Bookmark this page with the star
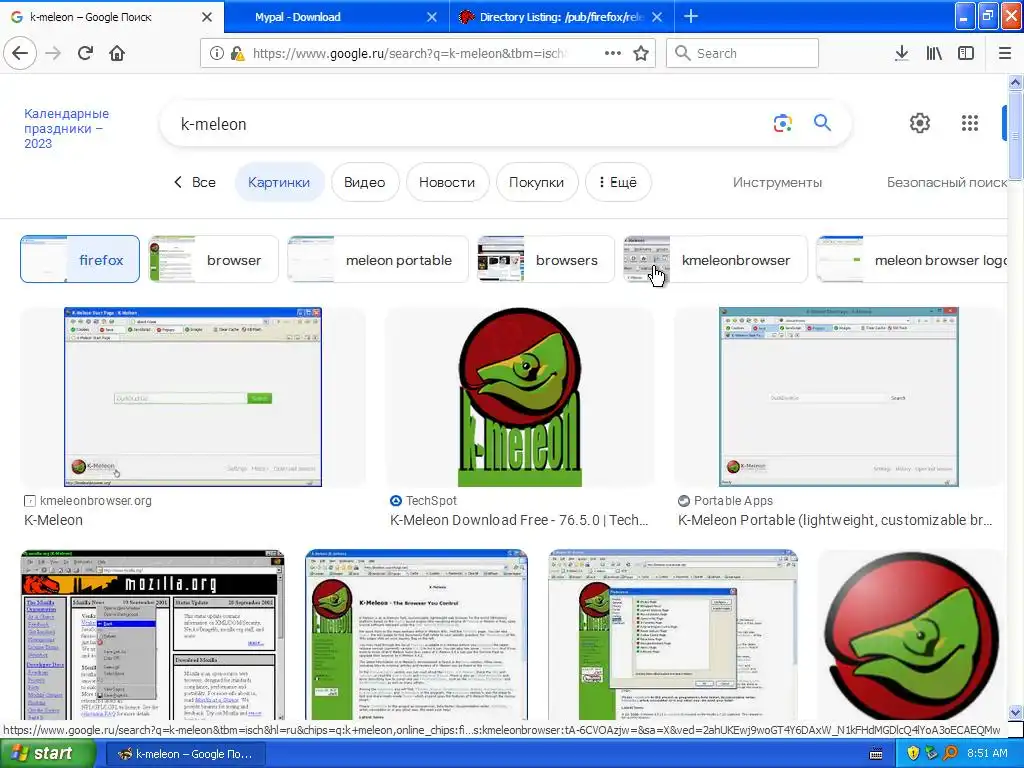Screen dimensions: 1024x768 [x=641, y=53]
